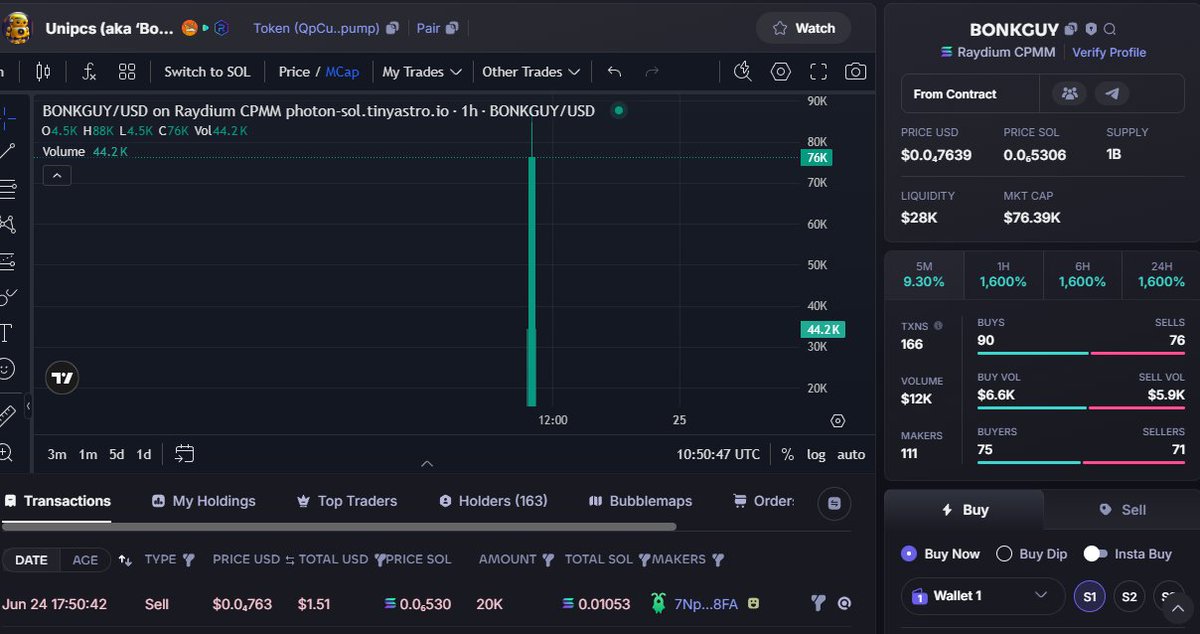This screenshot has height=634, width=1200.
Task: Open the Top Traders tab
Action: pyautogui.click(x=347, y=501)
